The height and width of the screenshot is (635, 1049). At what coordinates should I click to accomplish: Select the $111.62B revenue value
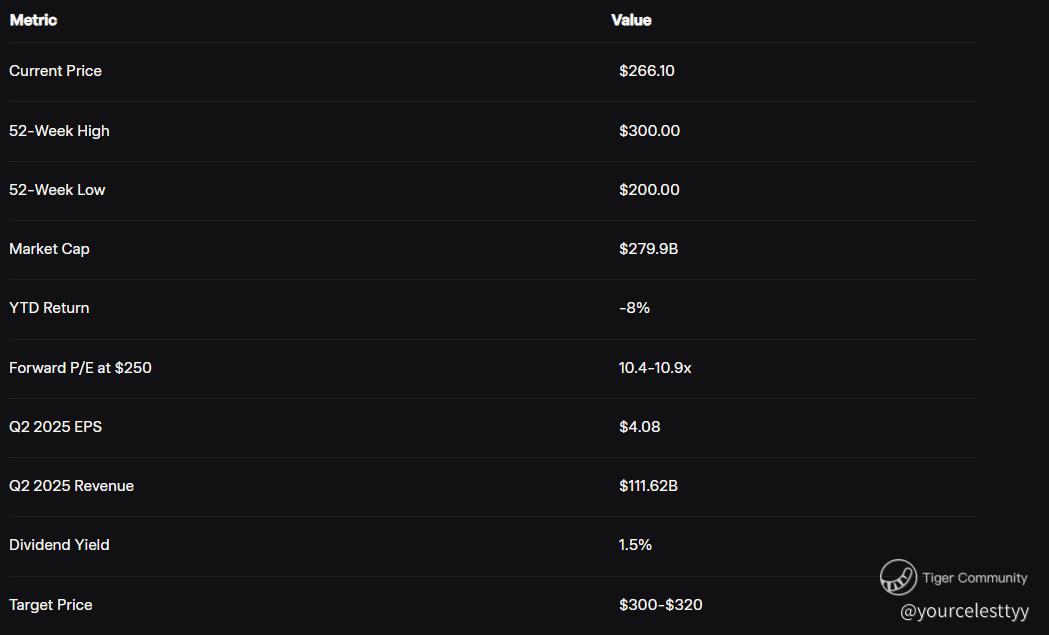click(648, 486)
